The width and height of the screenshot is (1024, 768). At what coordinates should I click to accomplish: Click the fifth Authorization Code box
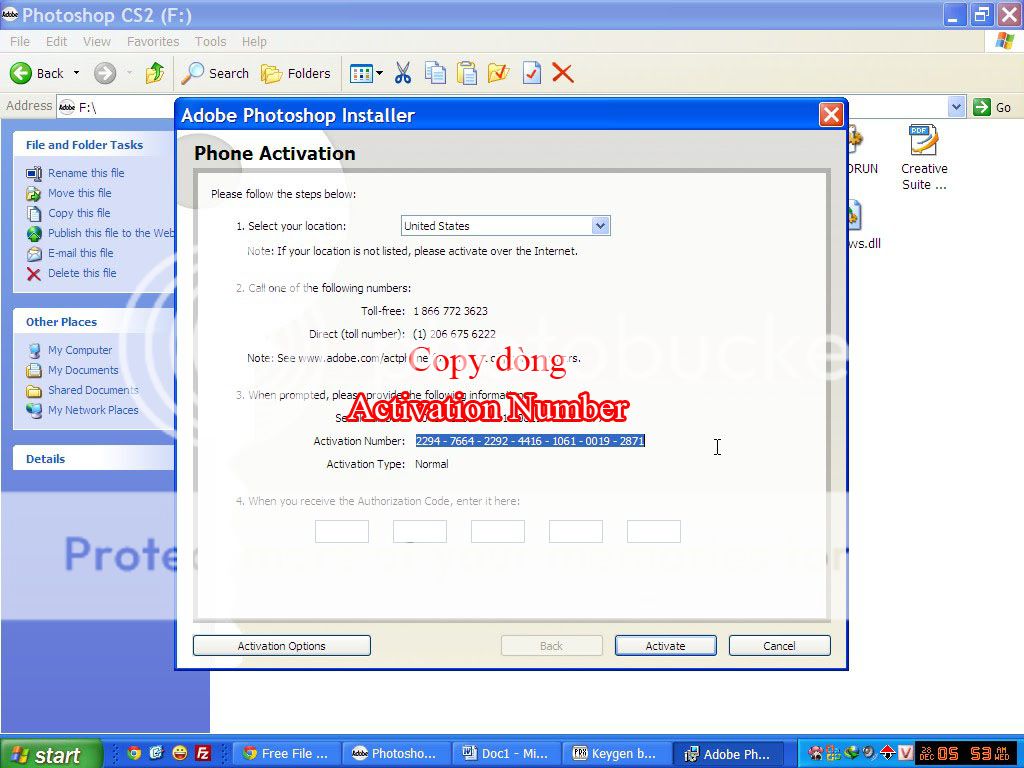pyautogui.click(x=654, y=532)
